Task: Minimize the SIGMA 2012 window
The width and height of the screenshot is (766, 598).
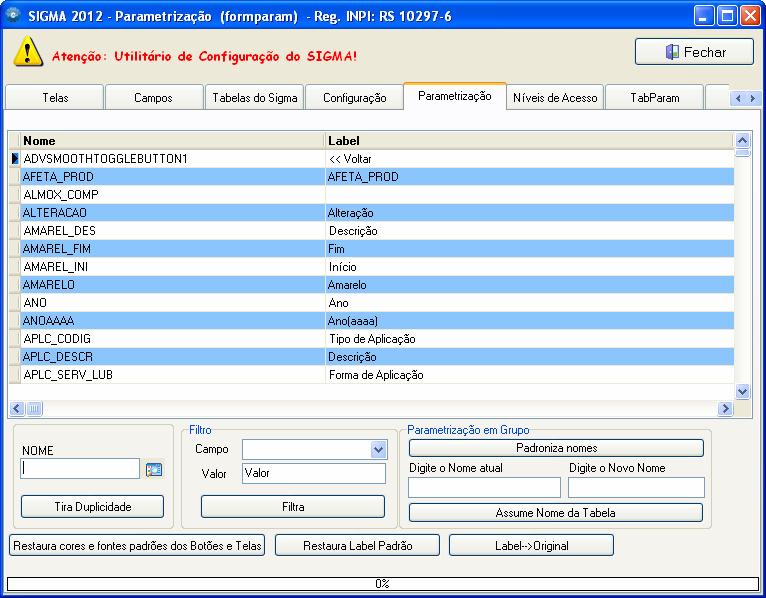Action: pos(703,16)
